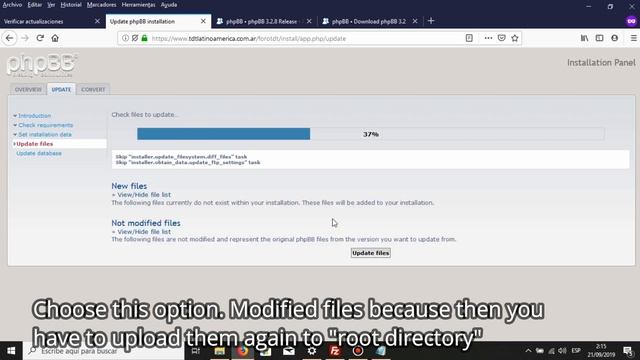The image size is (640, 360).
Task: Click the phpBB logo
Action: (42, 65)
